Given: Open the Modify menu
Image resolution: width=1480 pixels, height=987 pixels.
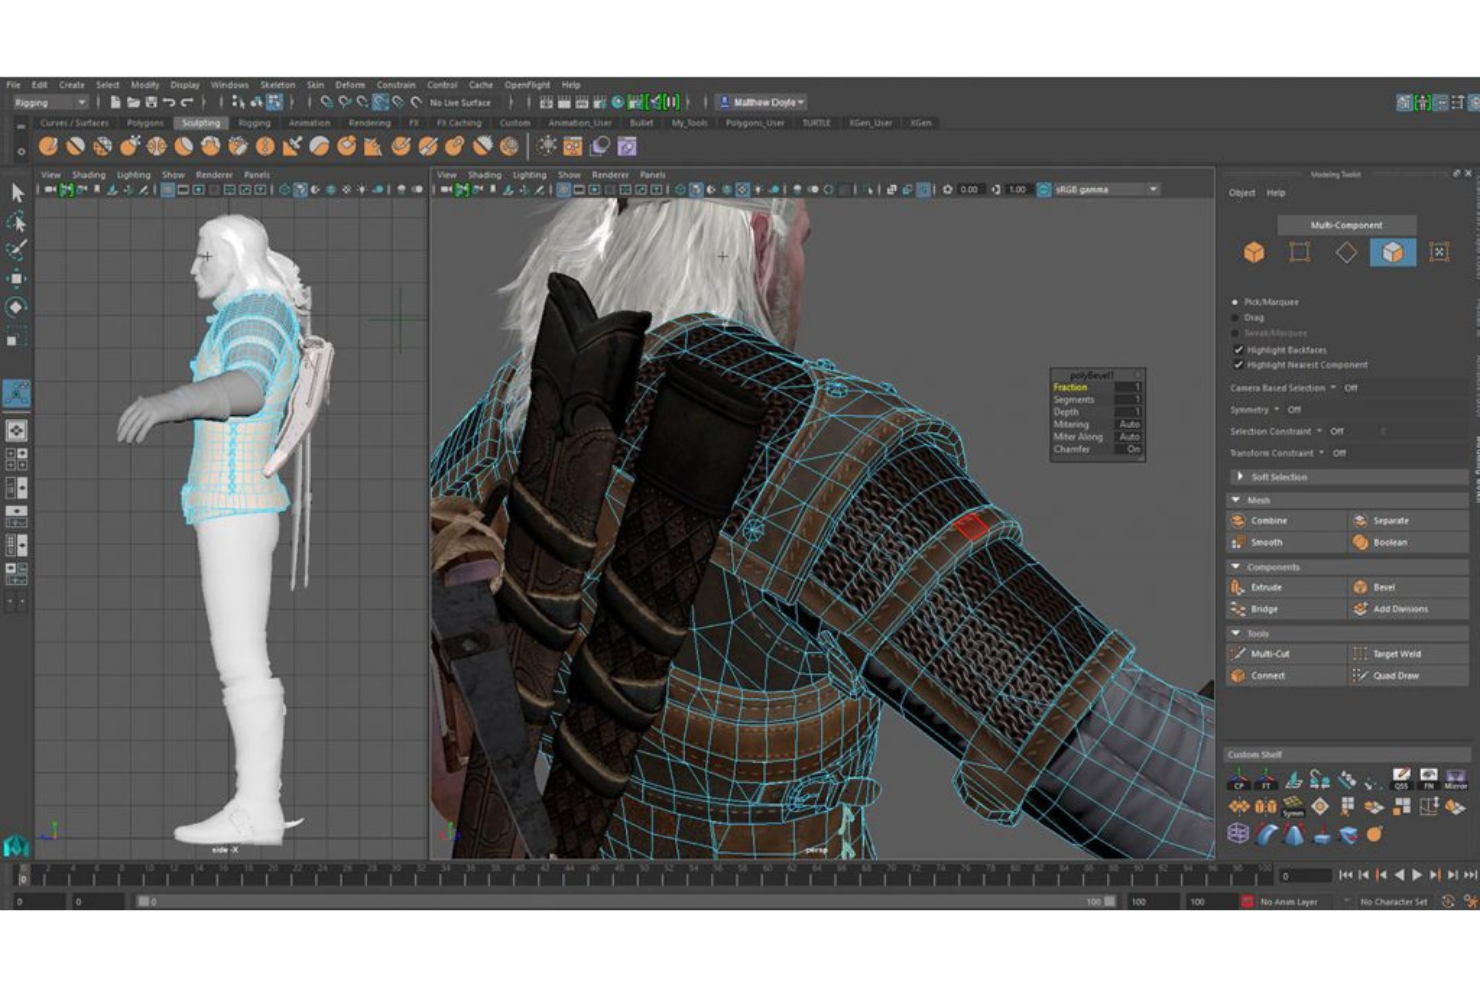Looking at the screenshot, I should [x=145, y=85].
